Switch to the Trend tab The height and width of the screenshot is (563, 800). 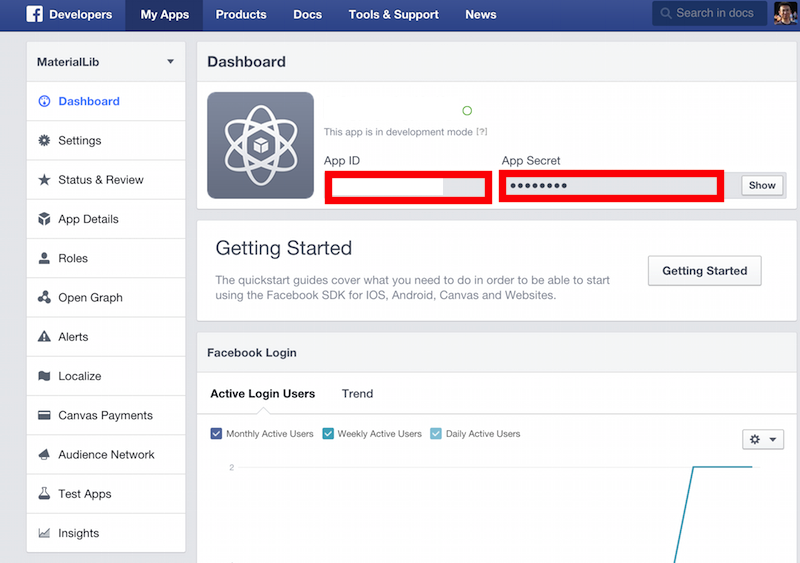point(357,394)
